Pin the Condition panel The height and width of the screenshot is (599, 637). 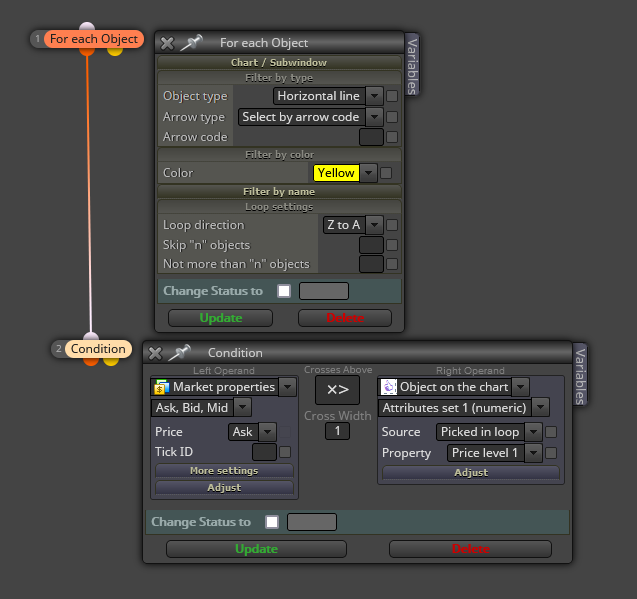179,353
